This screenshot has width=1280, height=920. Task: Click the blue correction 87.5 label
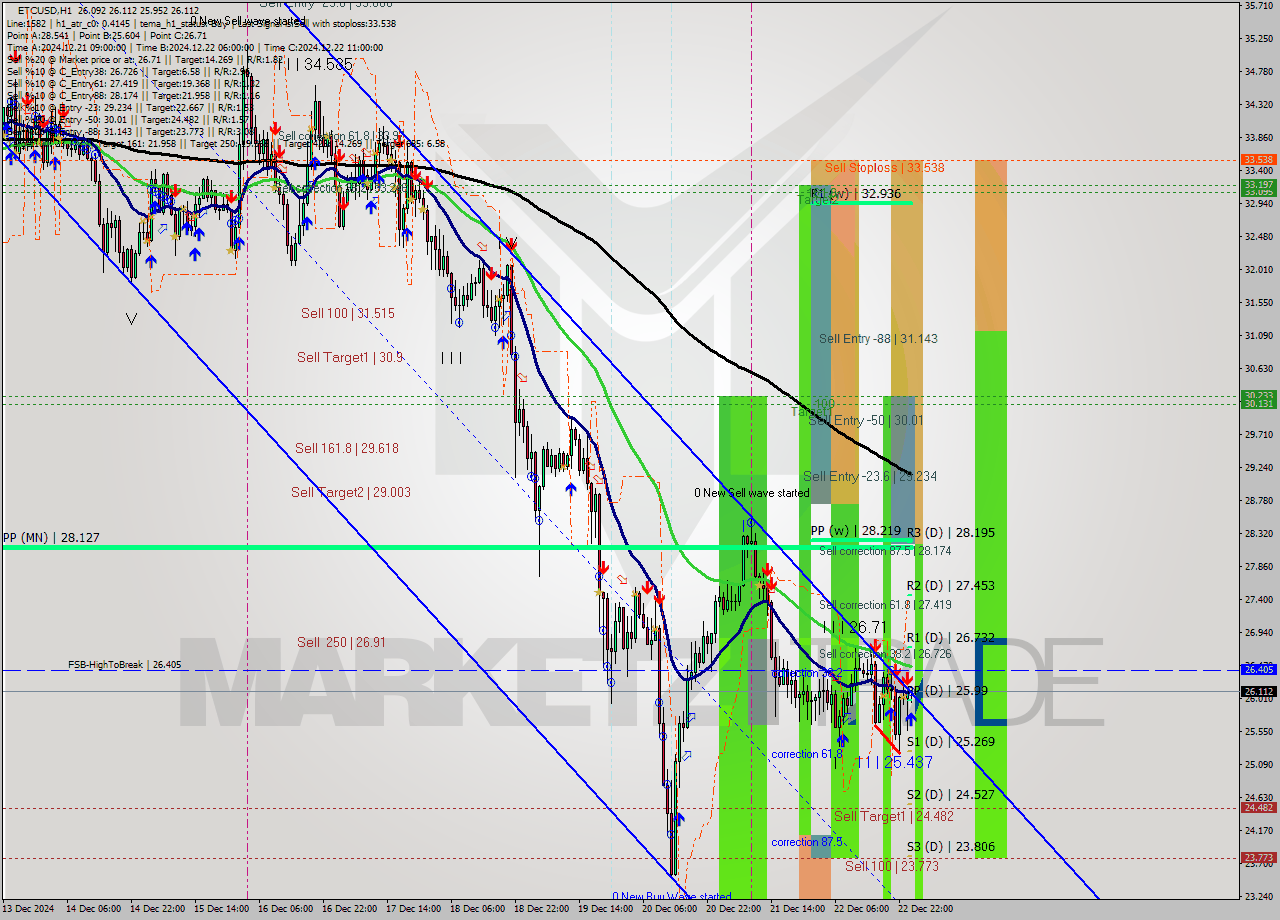(x=808, y=842)
